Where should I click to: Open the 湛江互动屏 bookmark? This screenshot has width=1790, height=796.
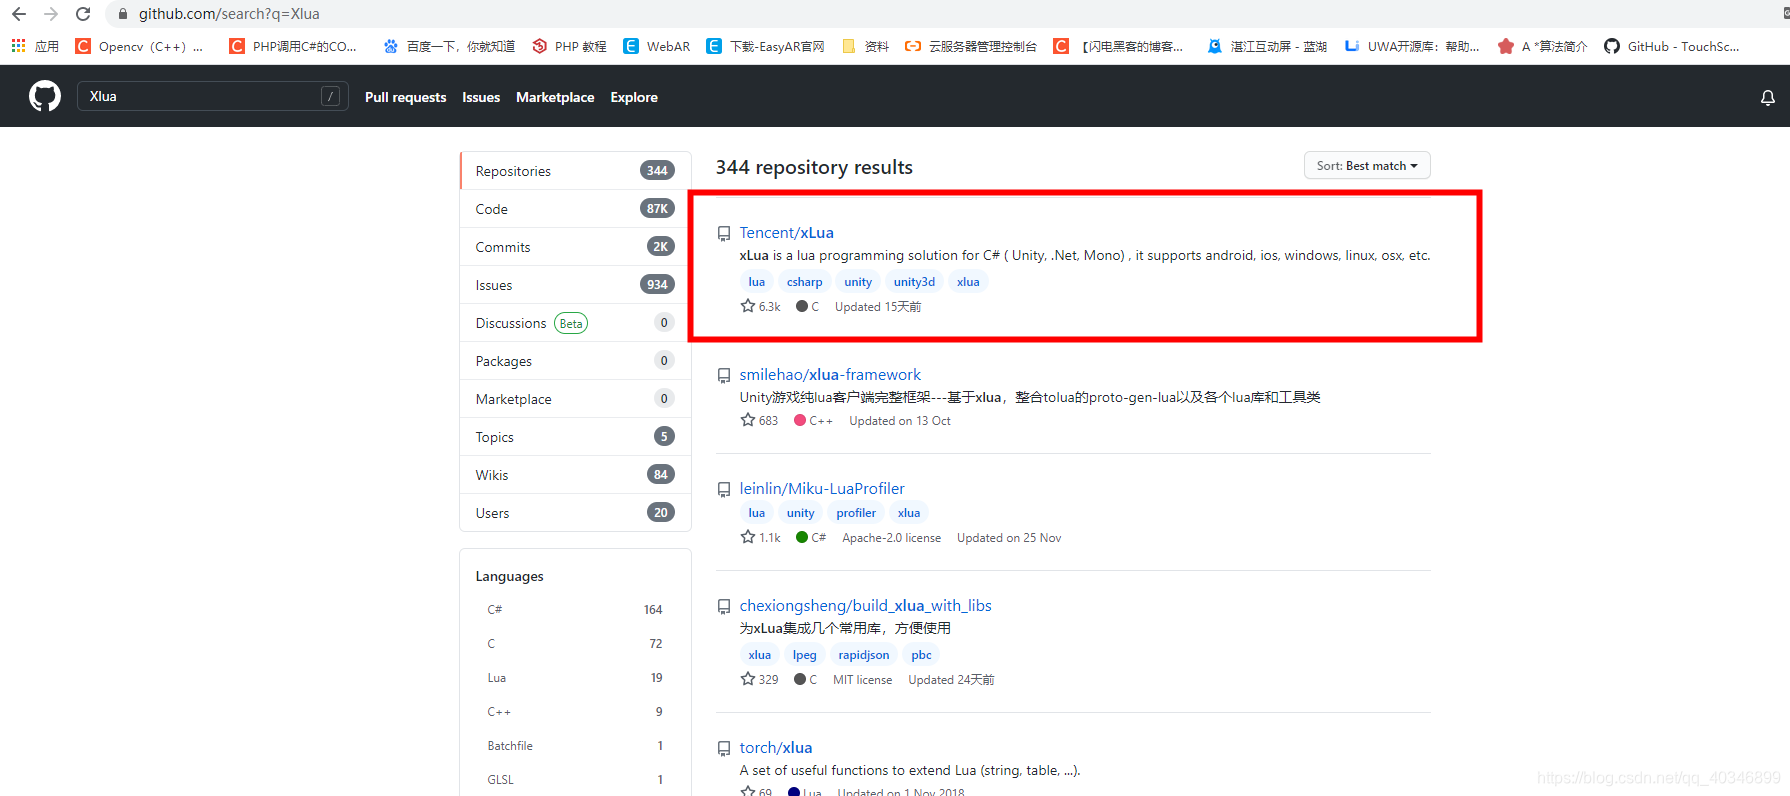(x=1267, y=46)
